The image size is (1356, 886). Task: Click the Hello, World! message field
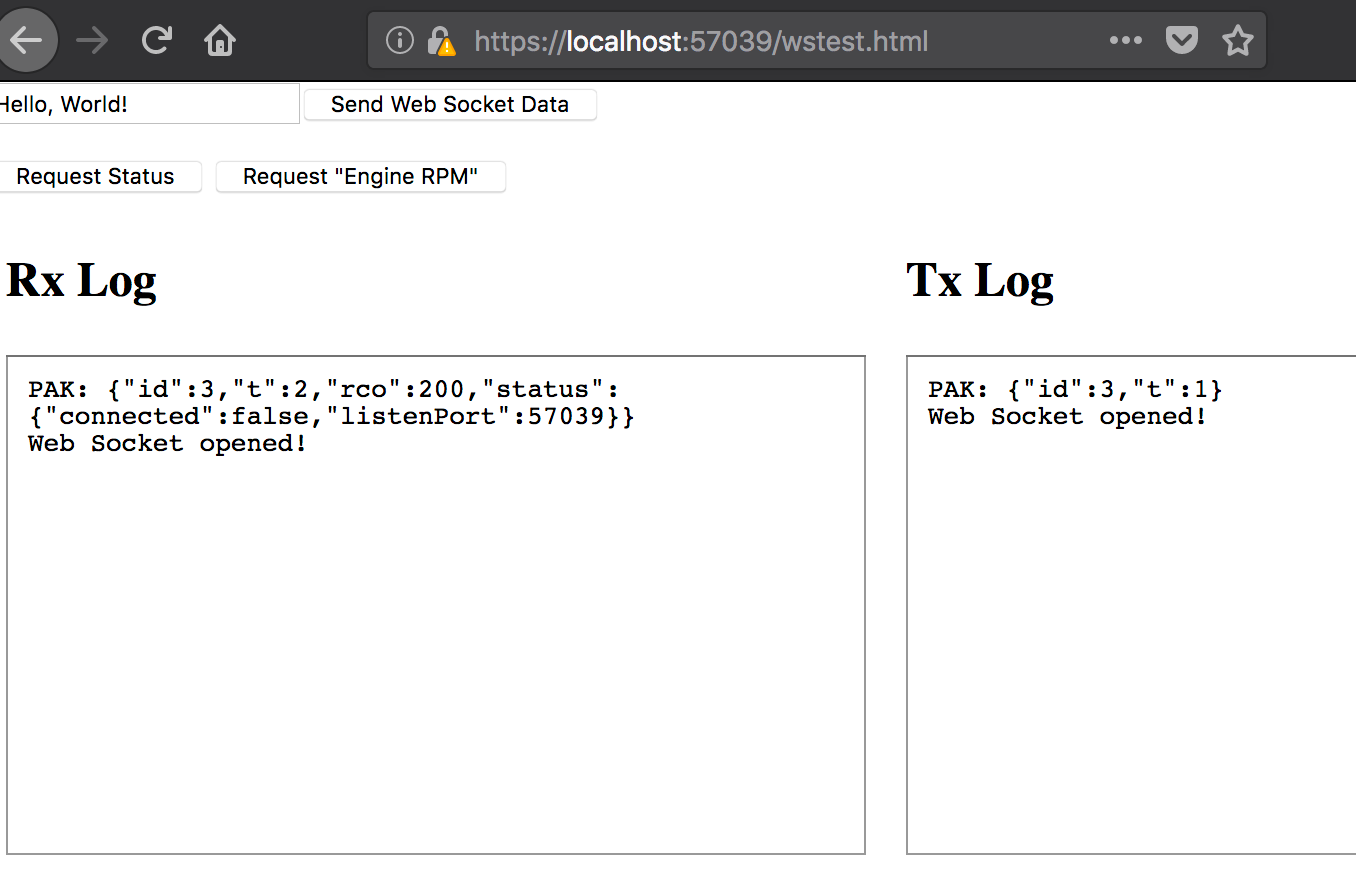point(149,104)
